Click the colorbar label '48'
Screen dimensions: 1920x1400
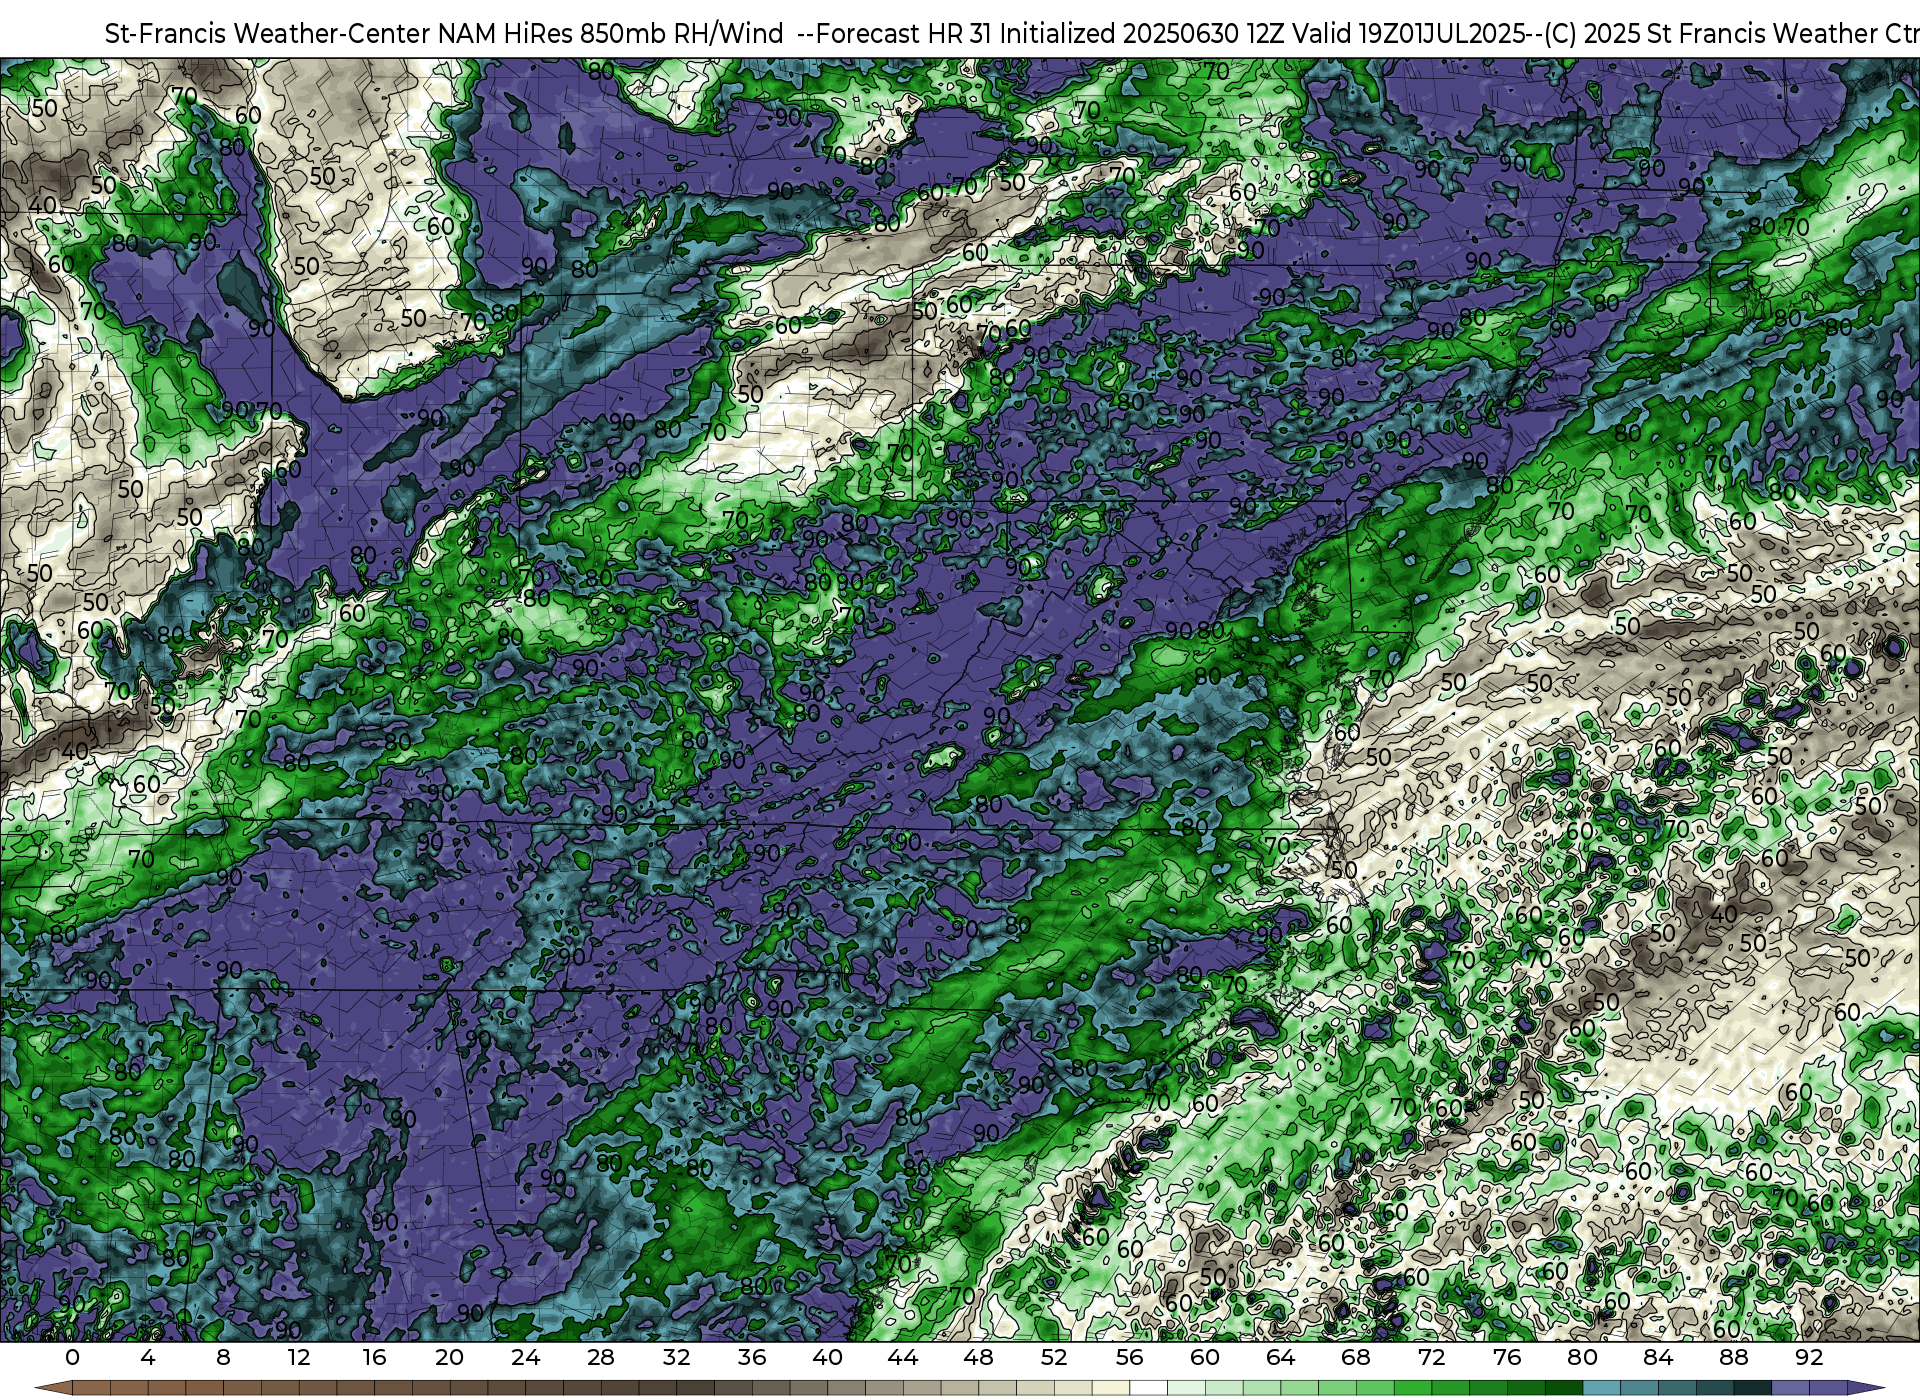[x=978, y=1357]
